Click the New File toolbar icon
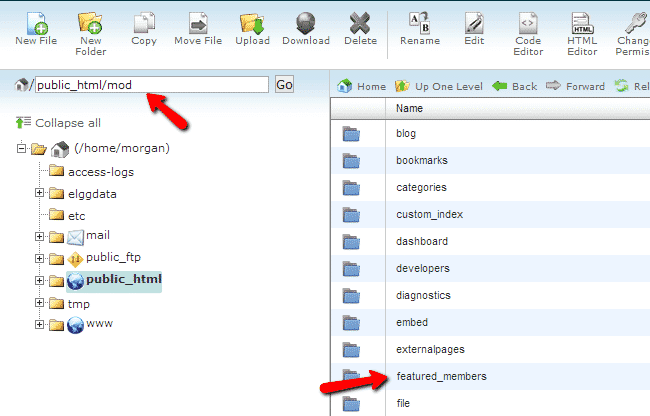This screenshot has height=416, width=650. (x=36, y=23)
